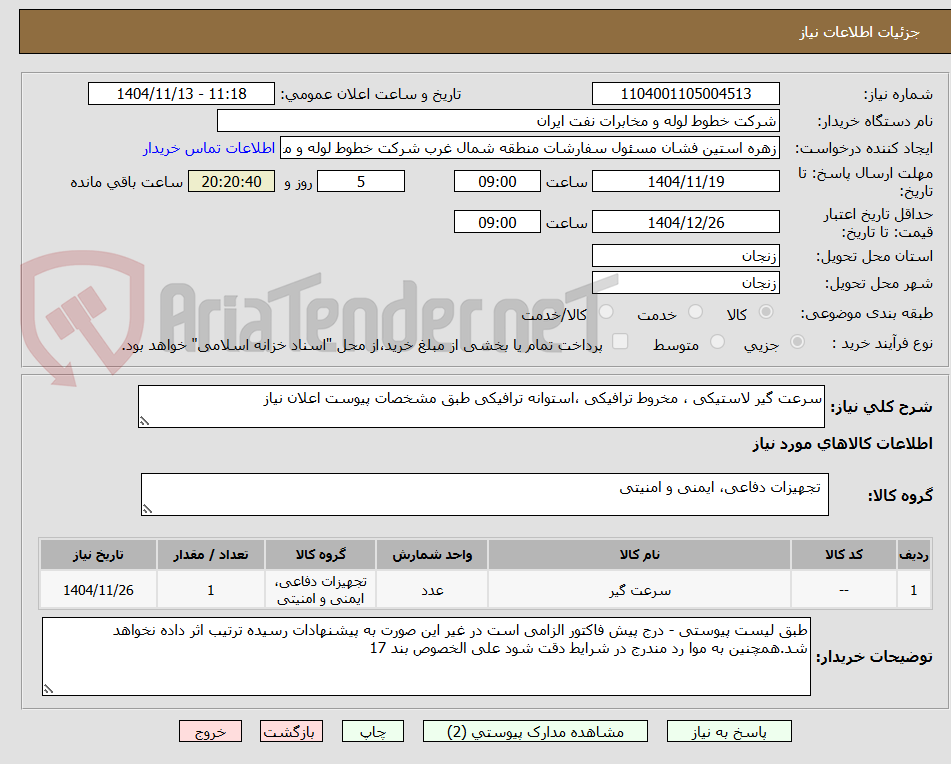Click the کد کالا column header

pos(844,555)
